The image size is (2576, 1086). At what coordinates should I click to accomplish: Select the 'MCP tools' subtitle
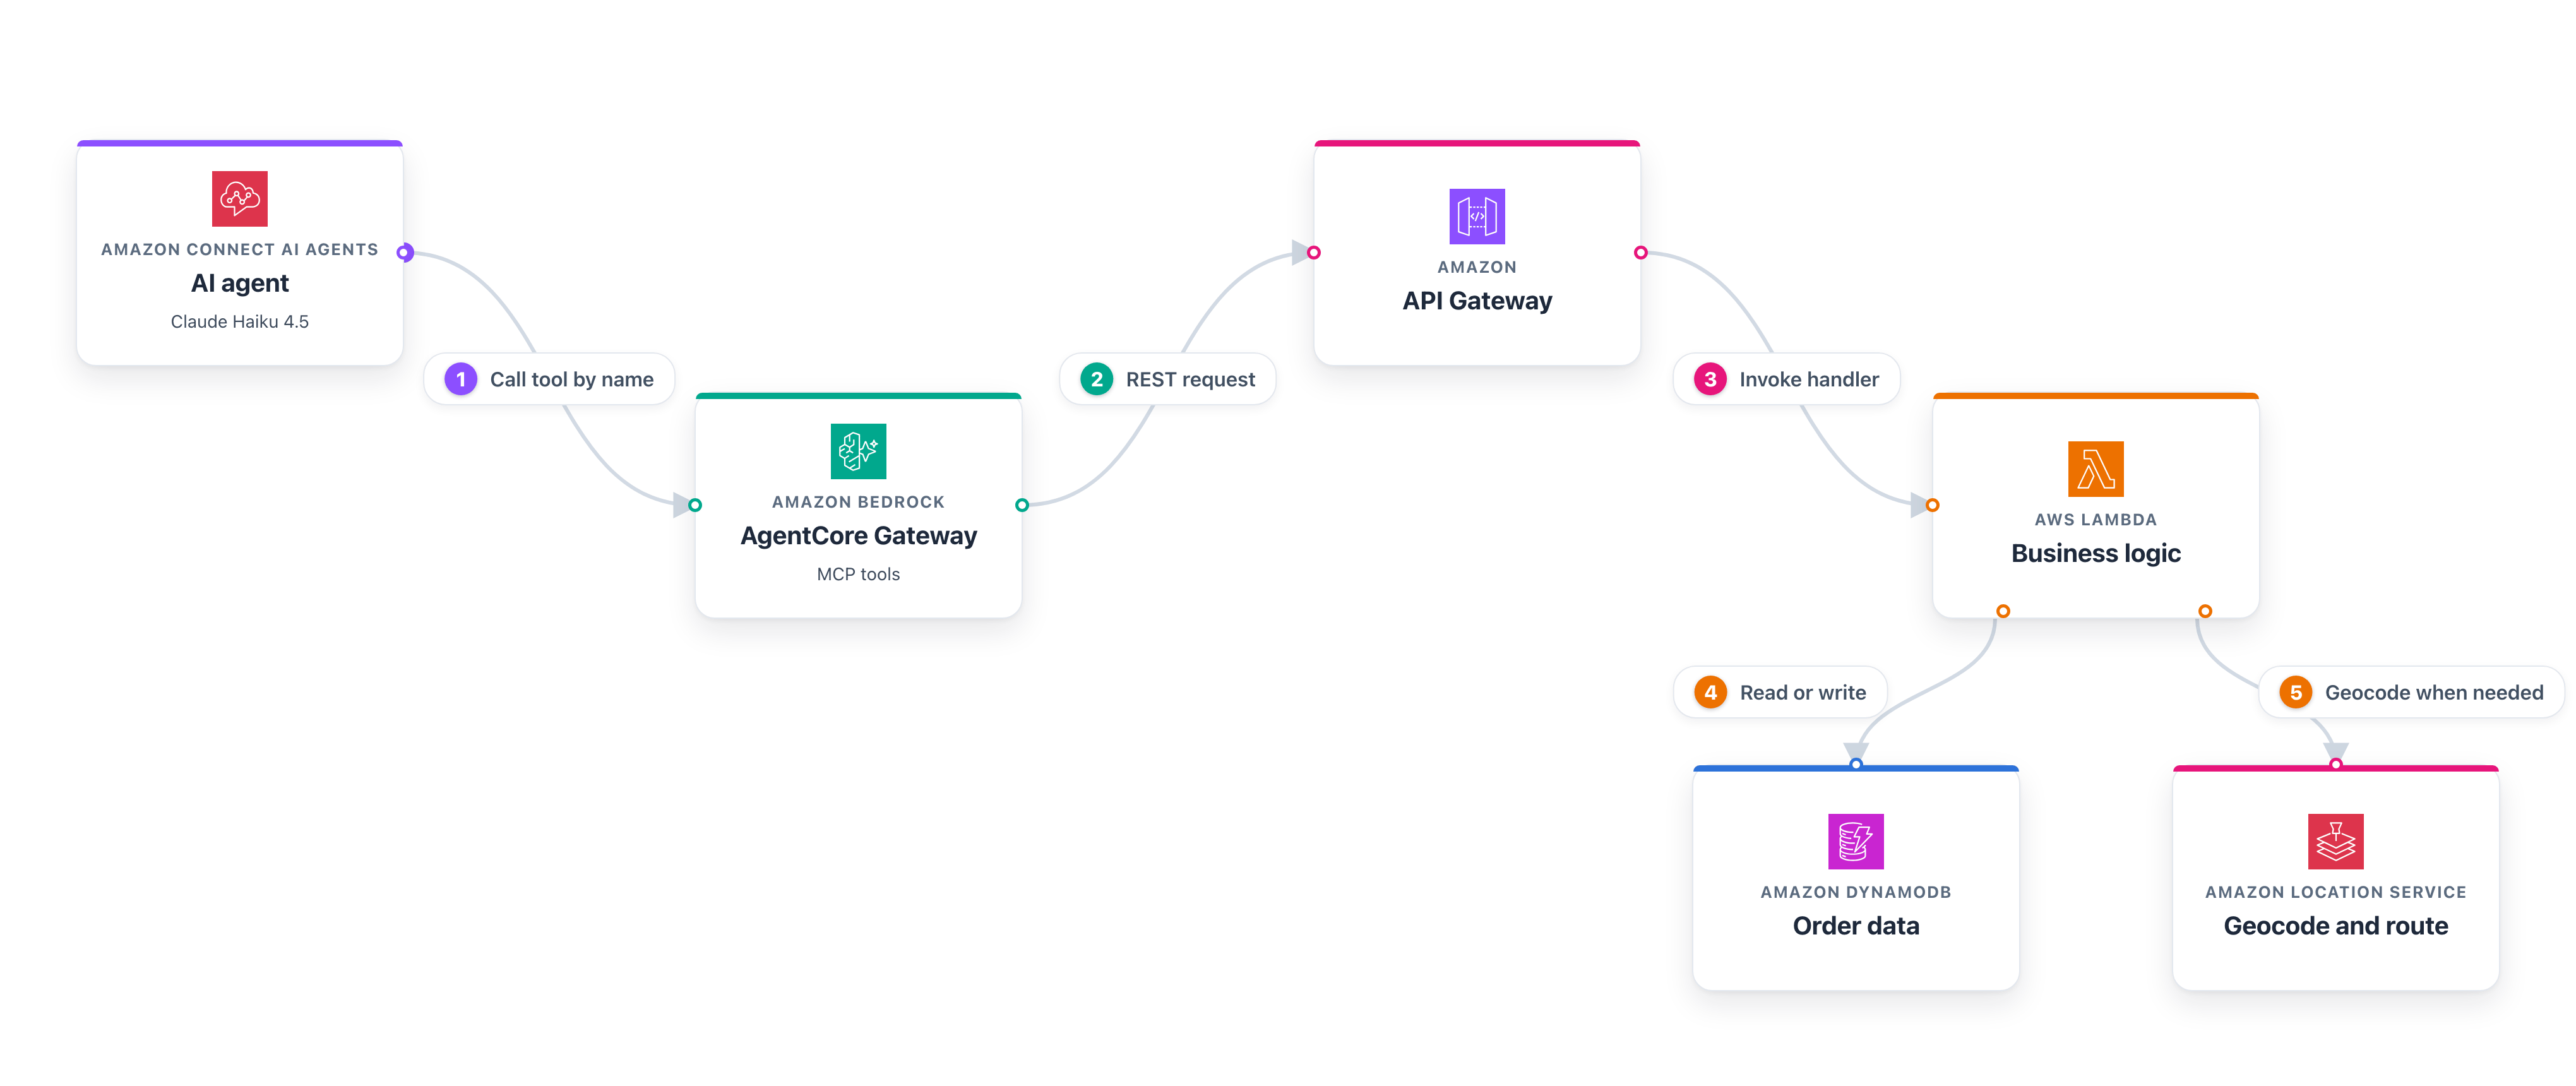click(x=859, y=574)
